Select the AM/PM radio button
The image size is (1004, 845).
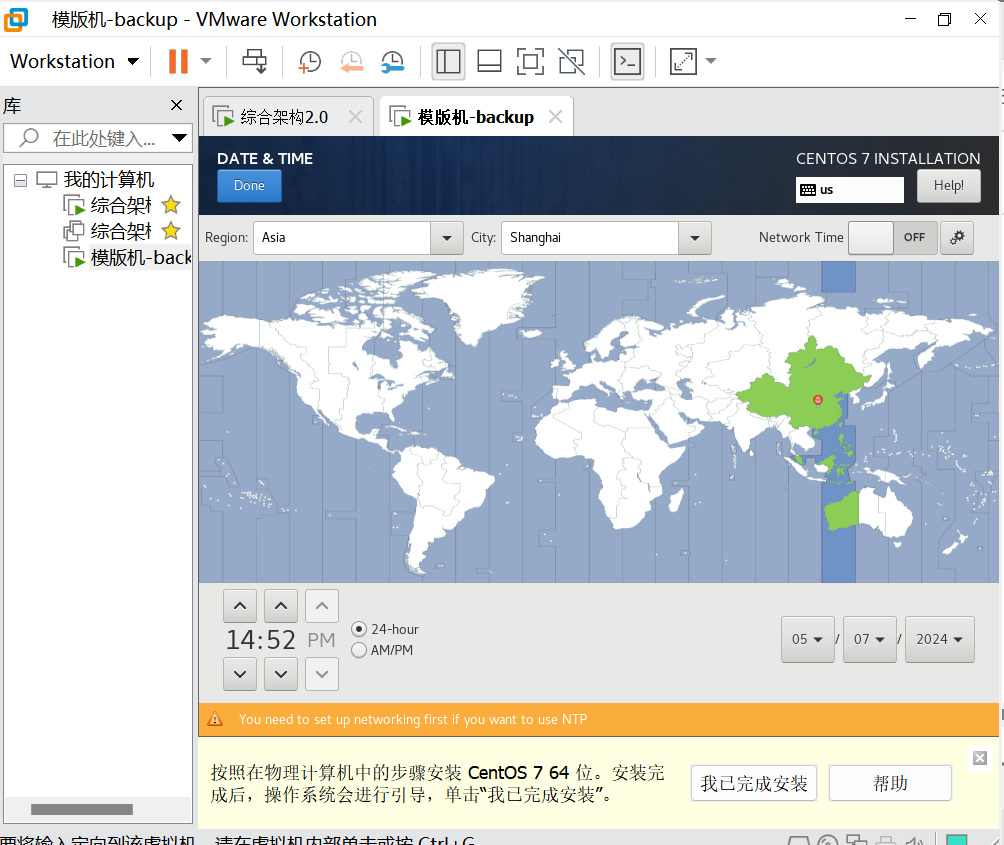click(359, 650)
